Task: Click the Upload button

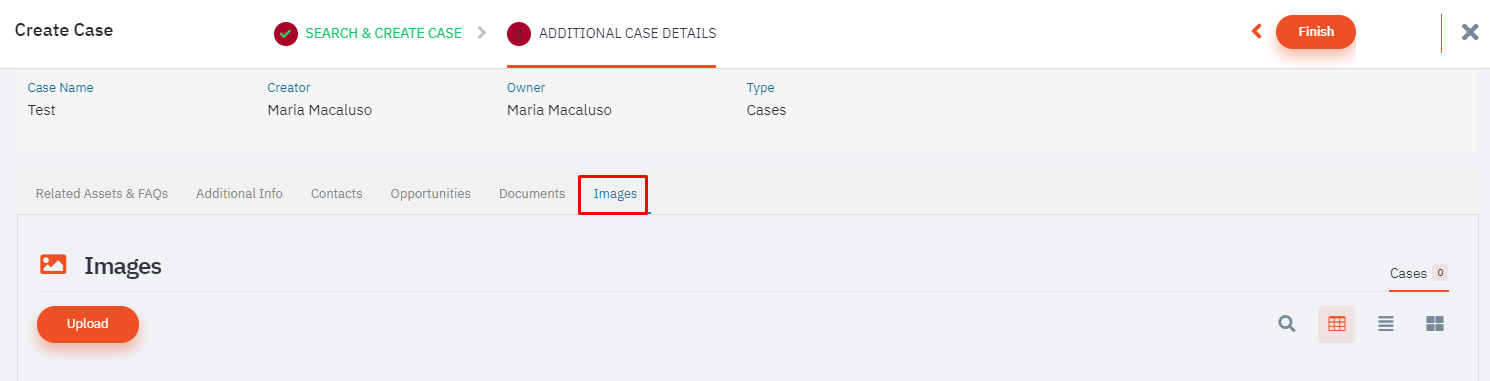Action: coord(88,324)
